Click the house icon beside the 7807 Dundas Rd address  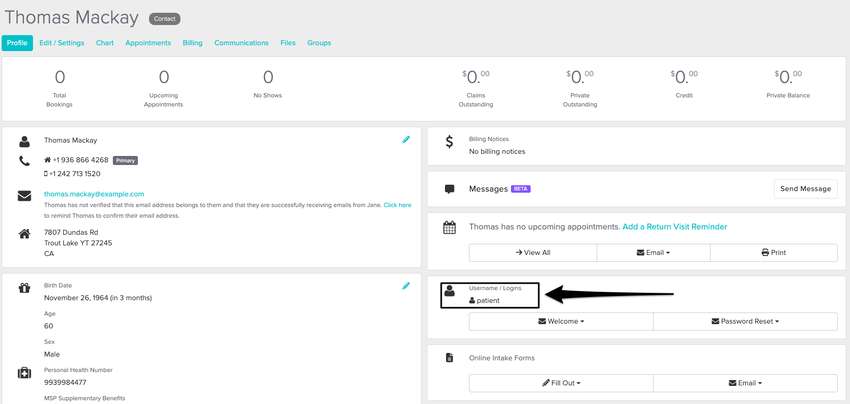pyautogui.click(x=24, y=234)
